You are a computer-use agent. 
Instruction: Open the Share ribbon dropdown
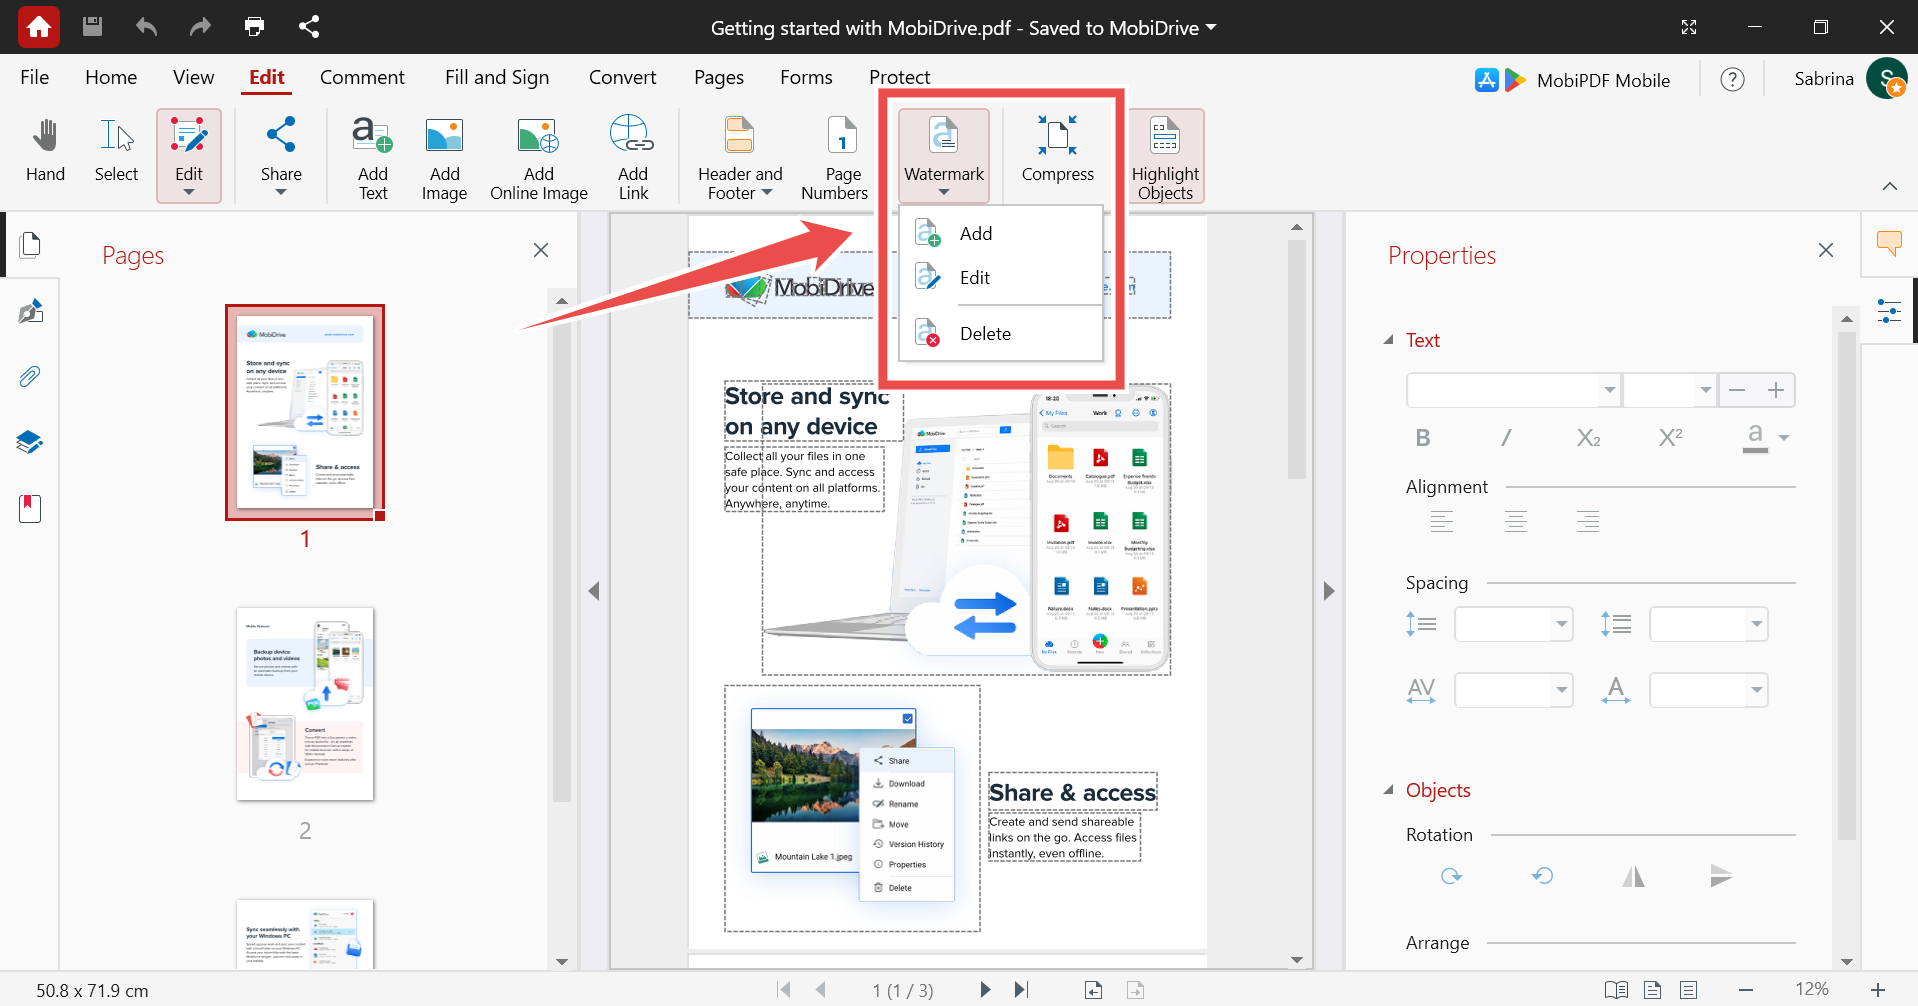281,156
